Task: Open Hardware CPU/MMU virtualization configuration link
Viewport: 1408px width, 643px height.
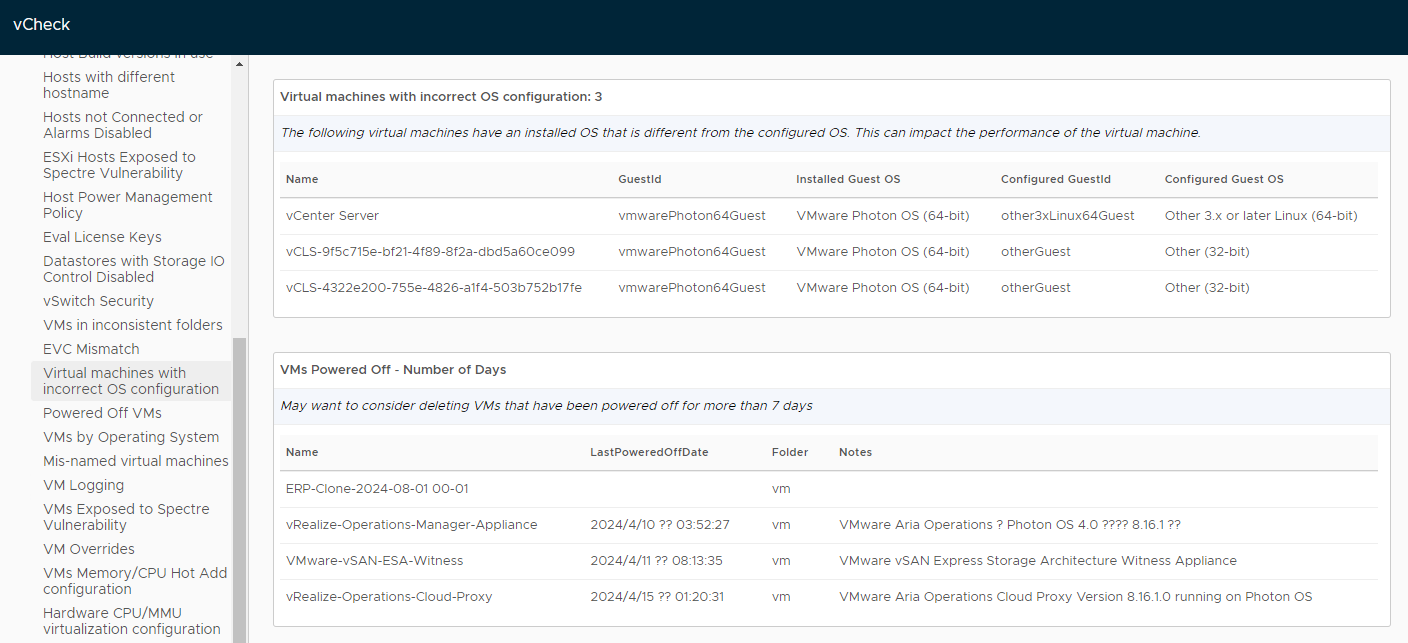Action: tap(132, 621)
